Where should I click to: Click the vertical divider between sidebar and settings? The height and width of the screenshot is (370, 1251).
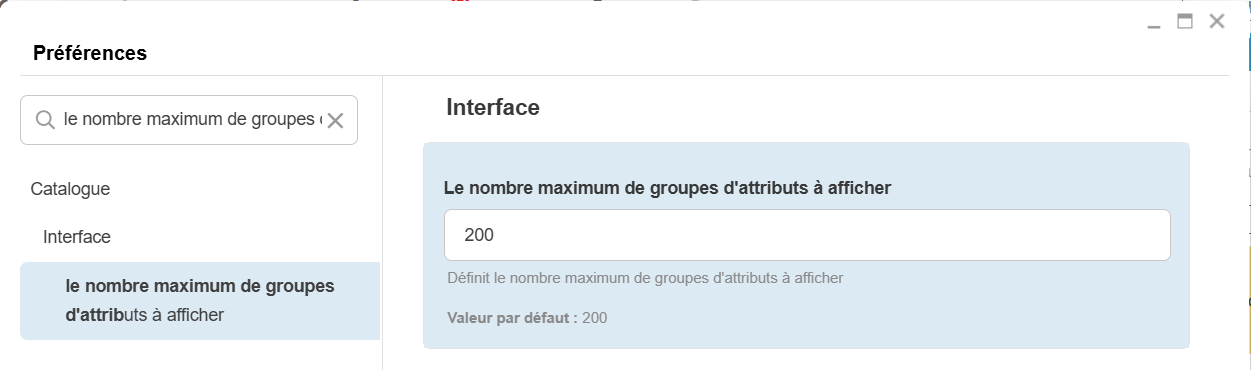tap(382, 222)
